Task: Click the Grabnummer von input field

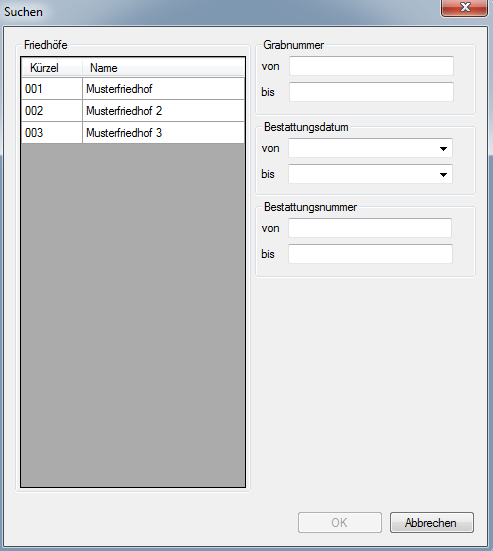Action: click(371, 66)
